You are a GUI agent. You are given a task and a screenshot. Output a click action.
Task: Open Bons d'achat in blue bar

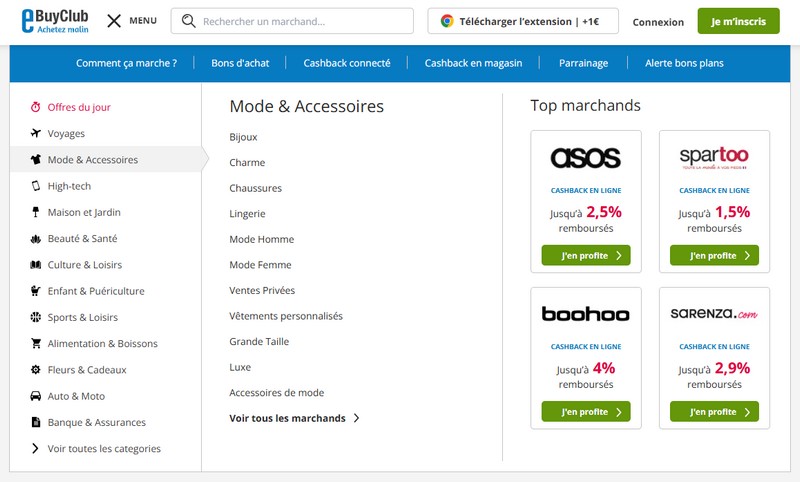coord(240,63)
